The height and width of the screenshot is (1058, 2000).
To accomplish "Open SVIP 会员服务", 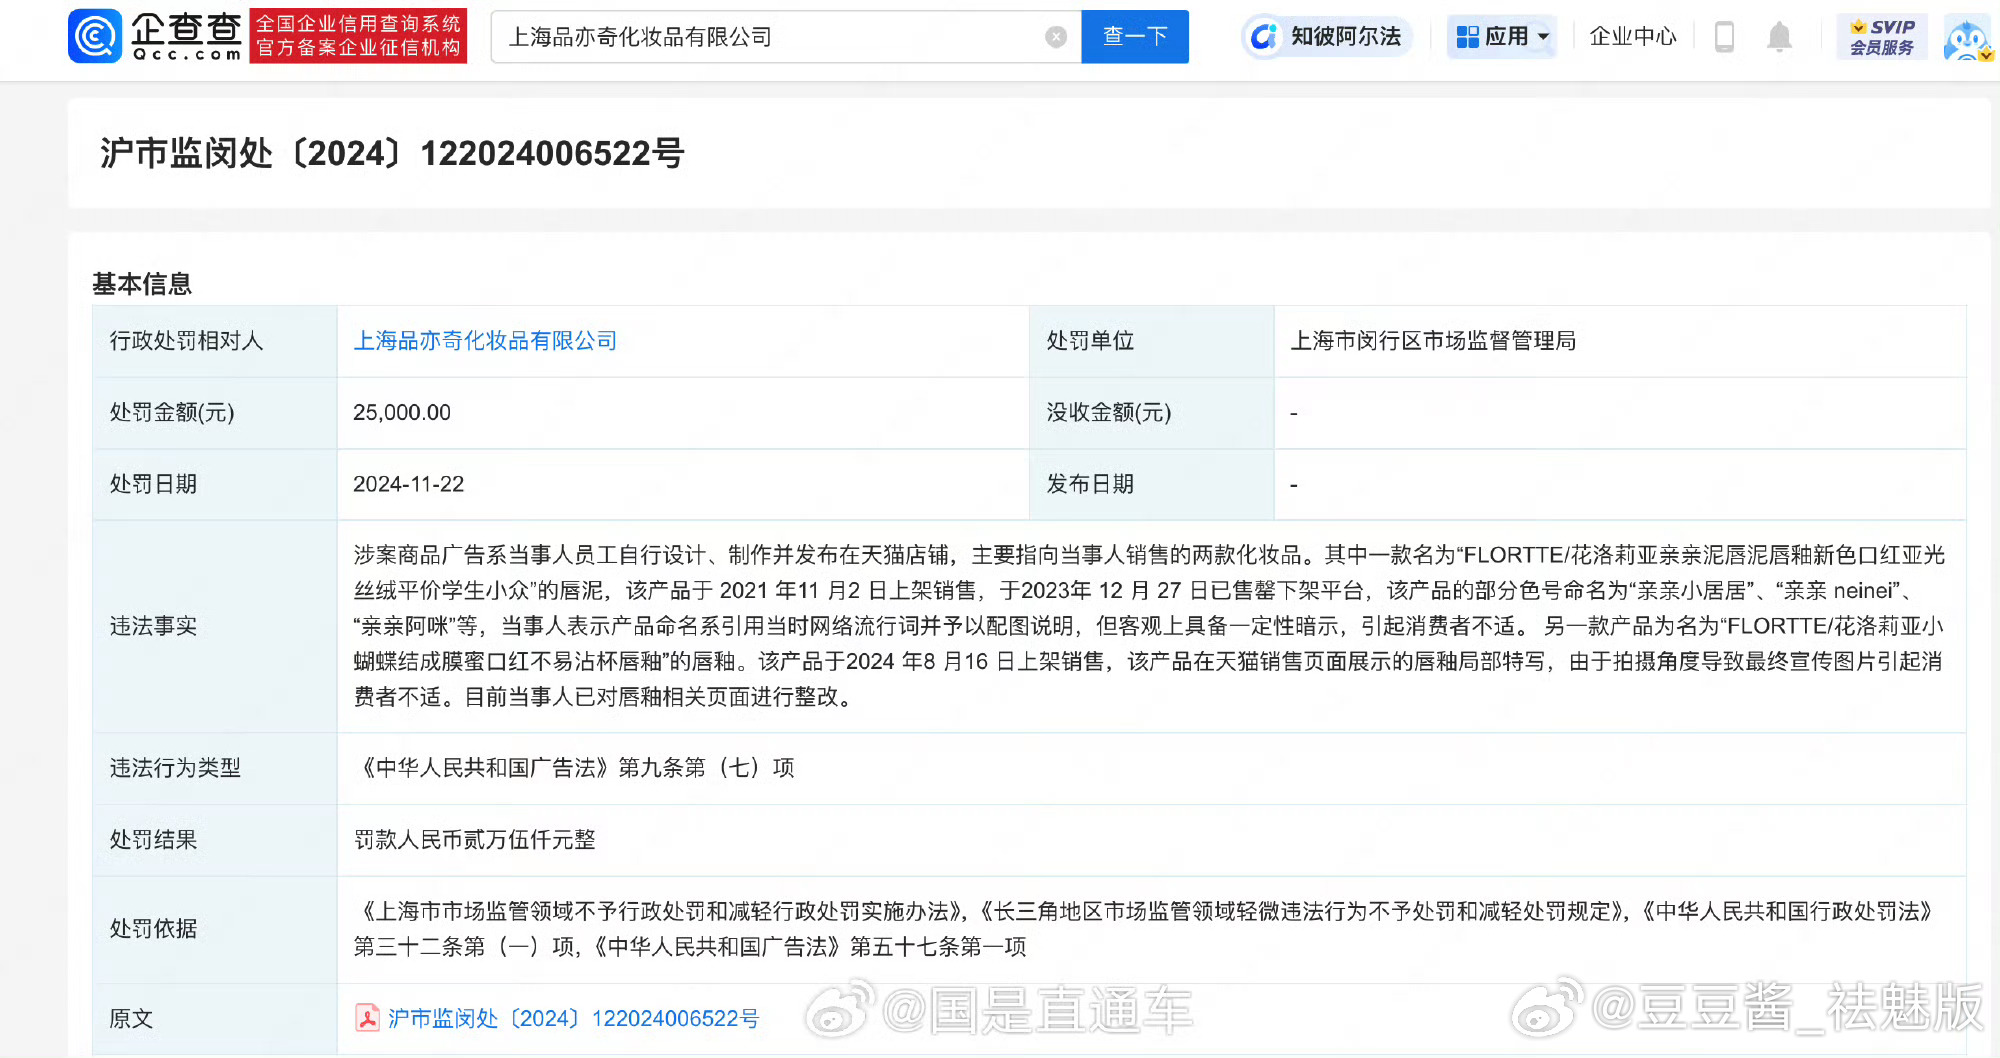I will click(x=1882, y=37).
